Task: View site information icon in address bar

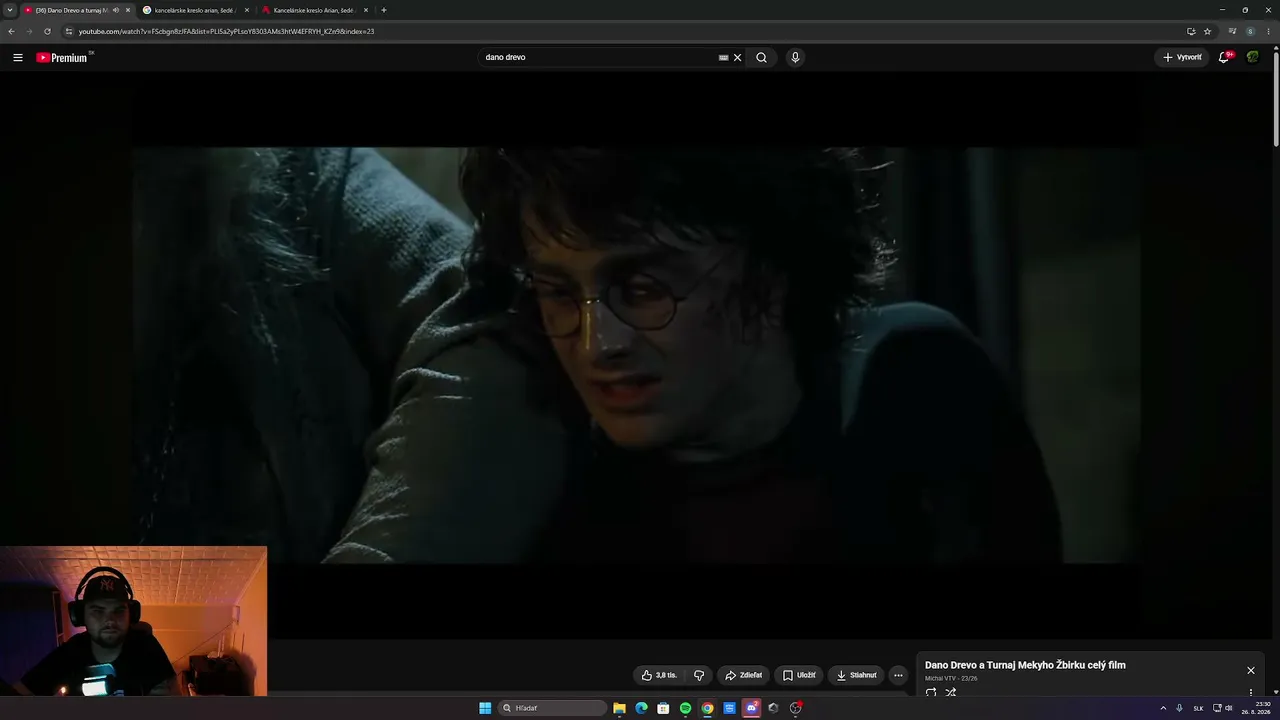Action: coord(69,31)
